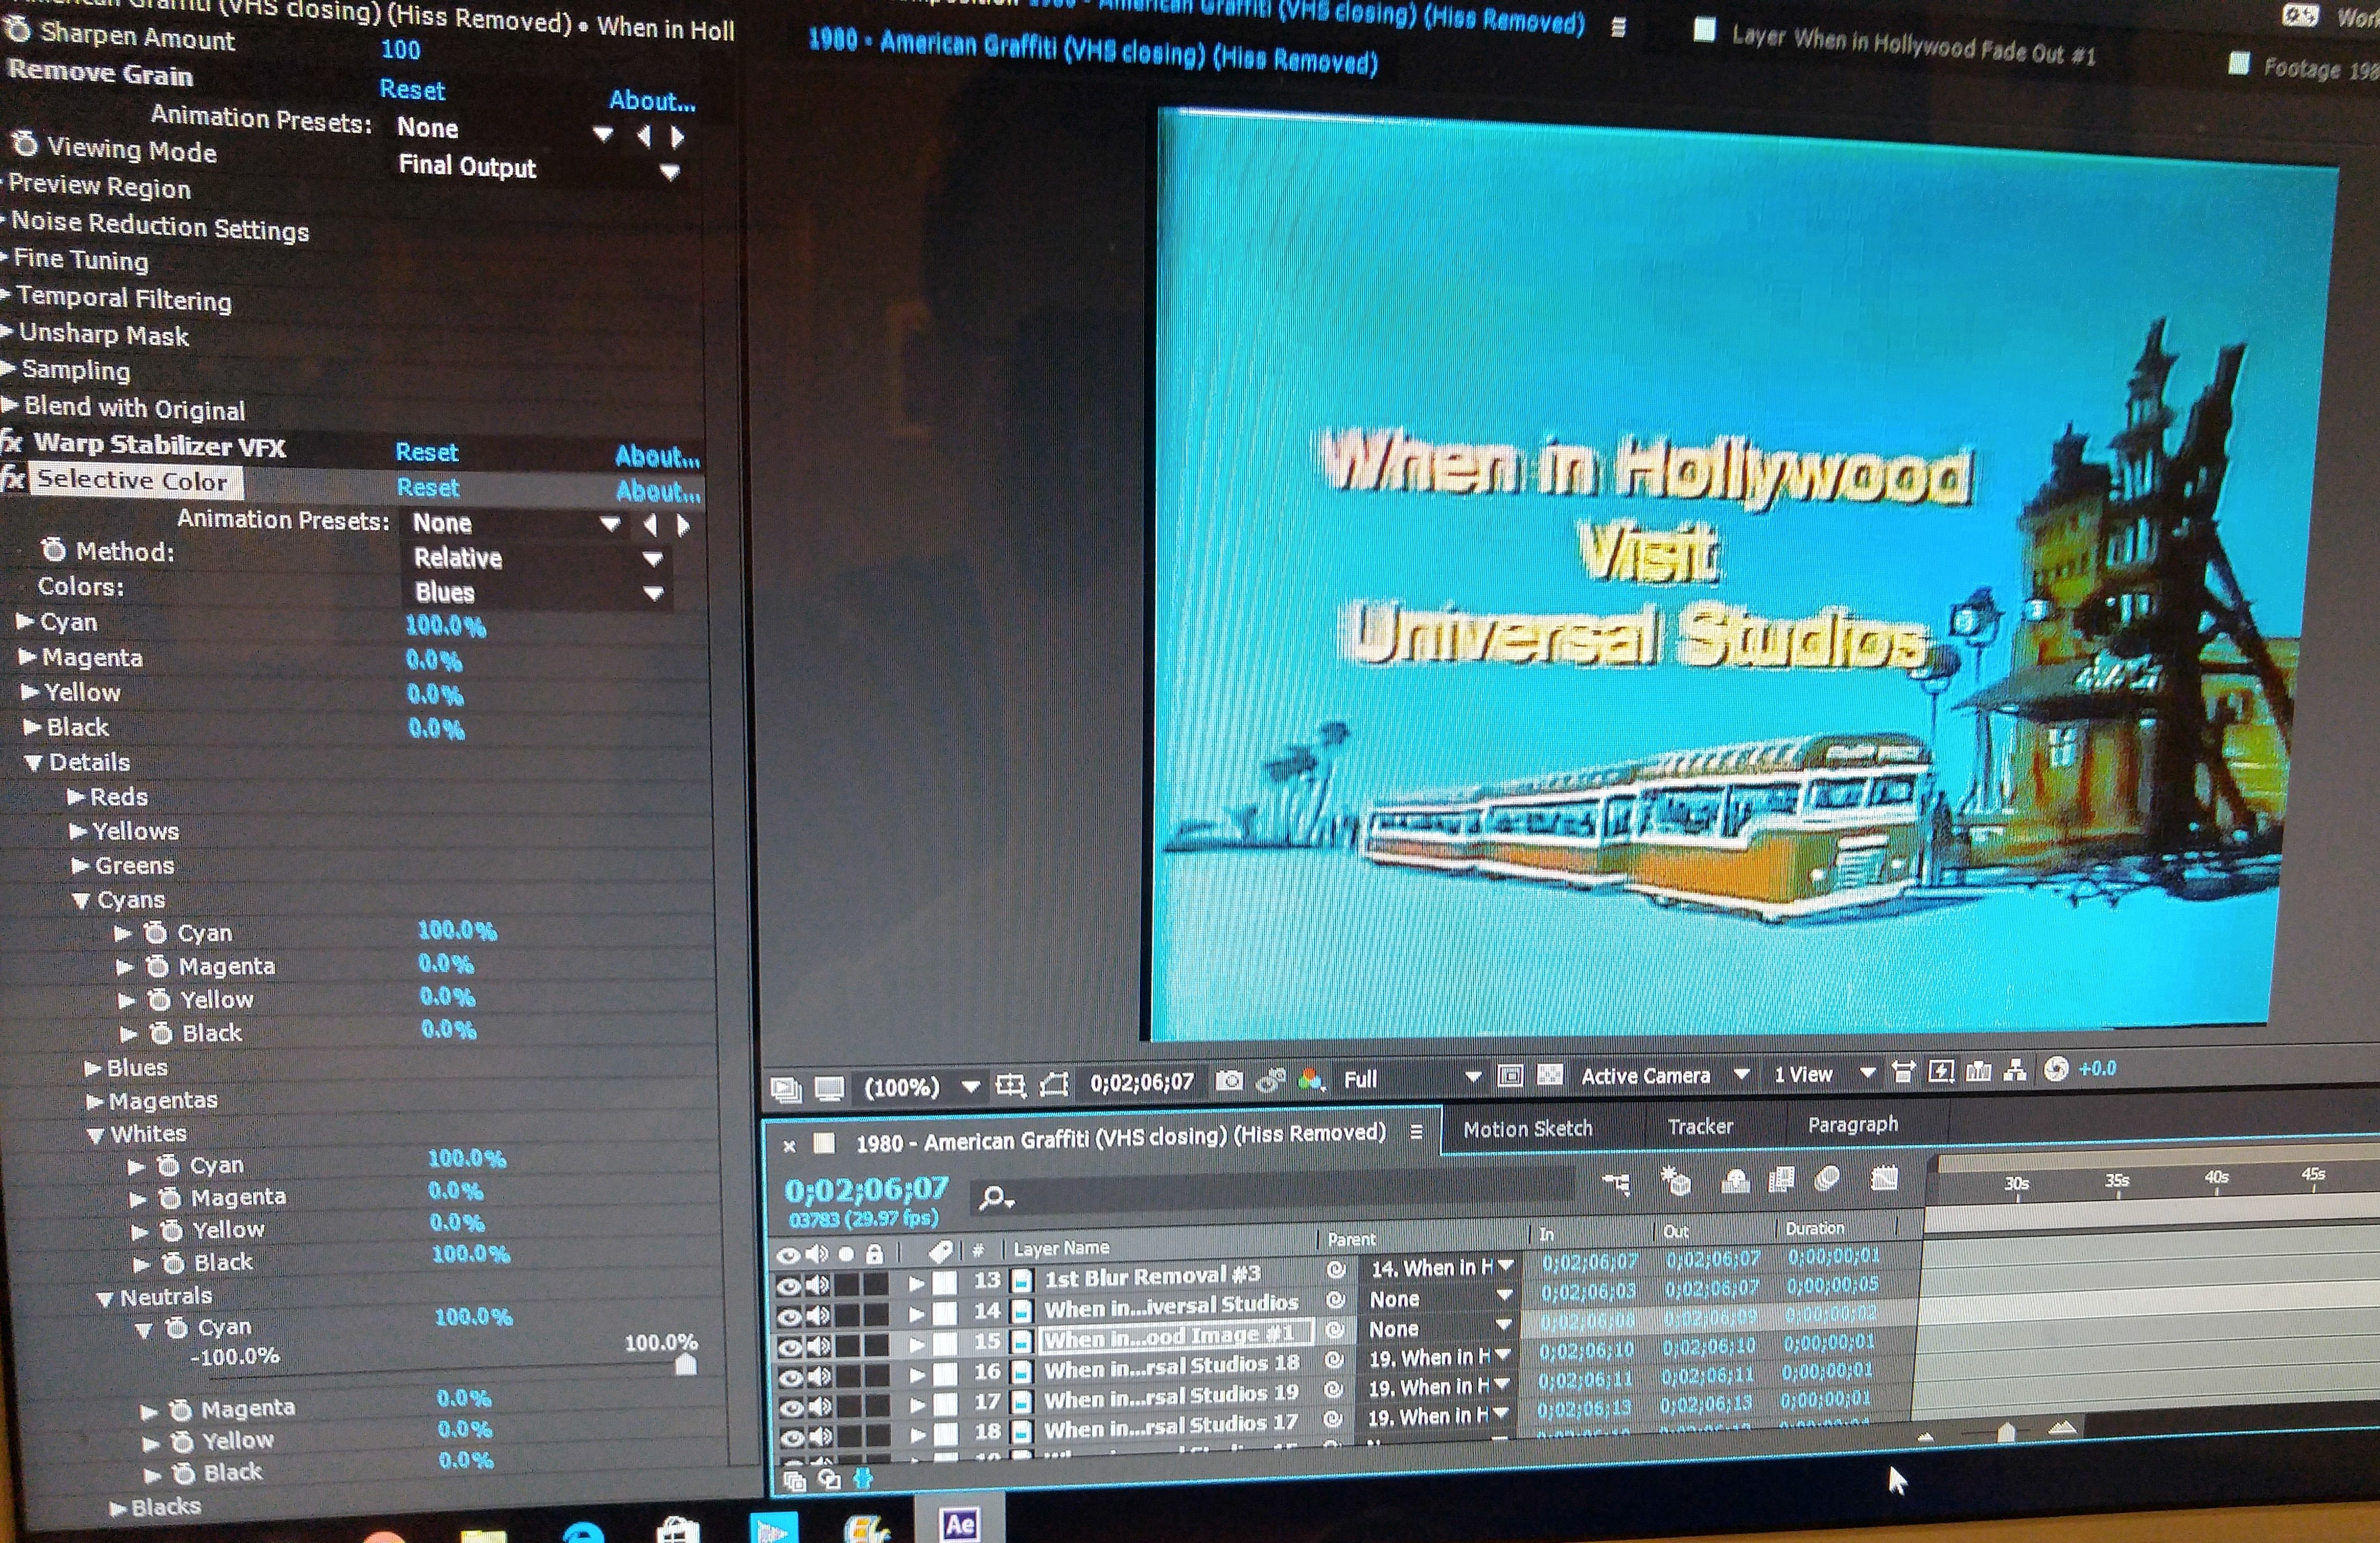Click the Parent pick whip of layer 13

(1335, 1270)
